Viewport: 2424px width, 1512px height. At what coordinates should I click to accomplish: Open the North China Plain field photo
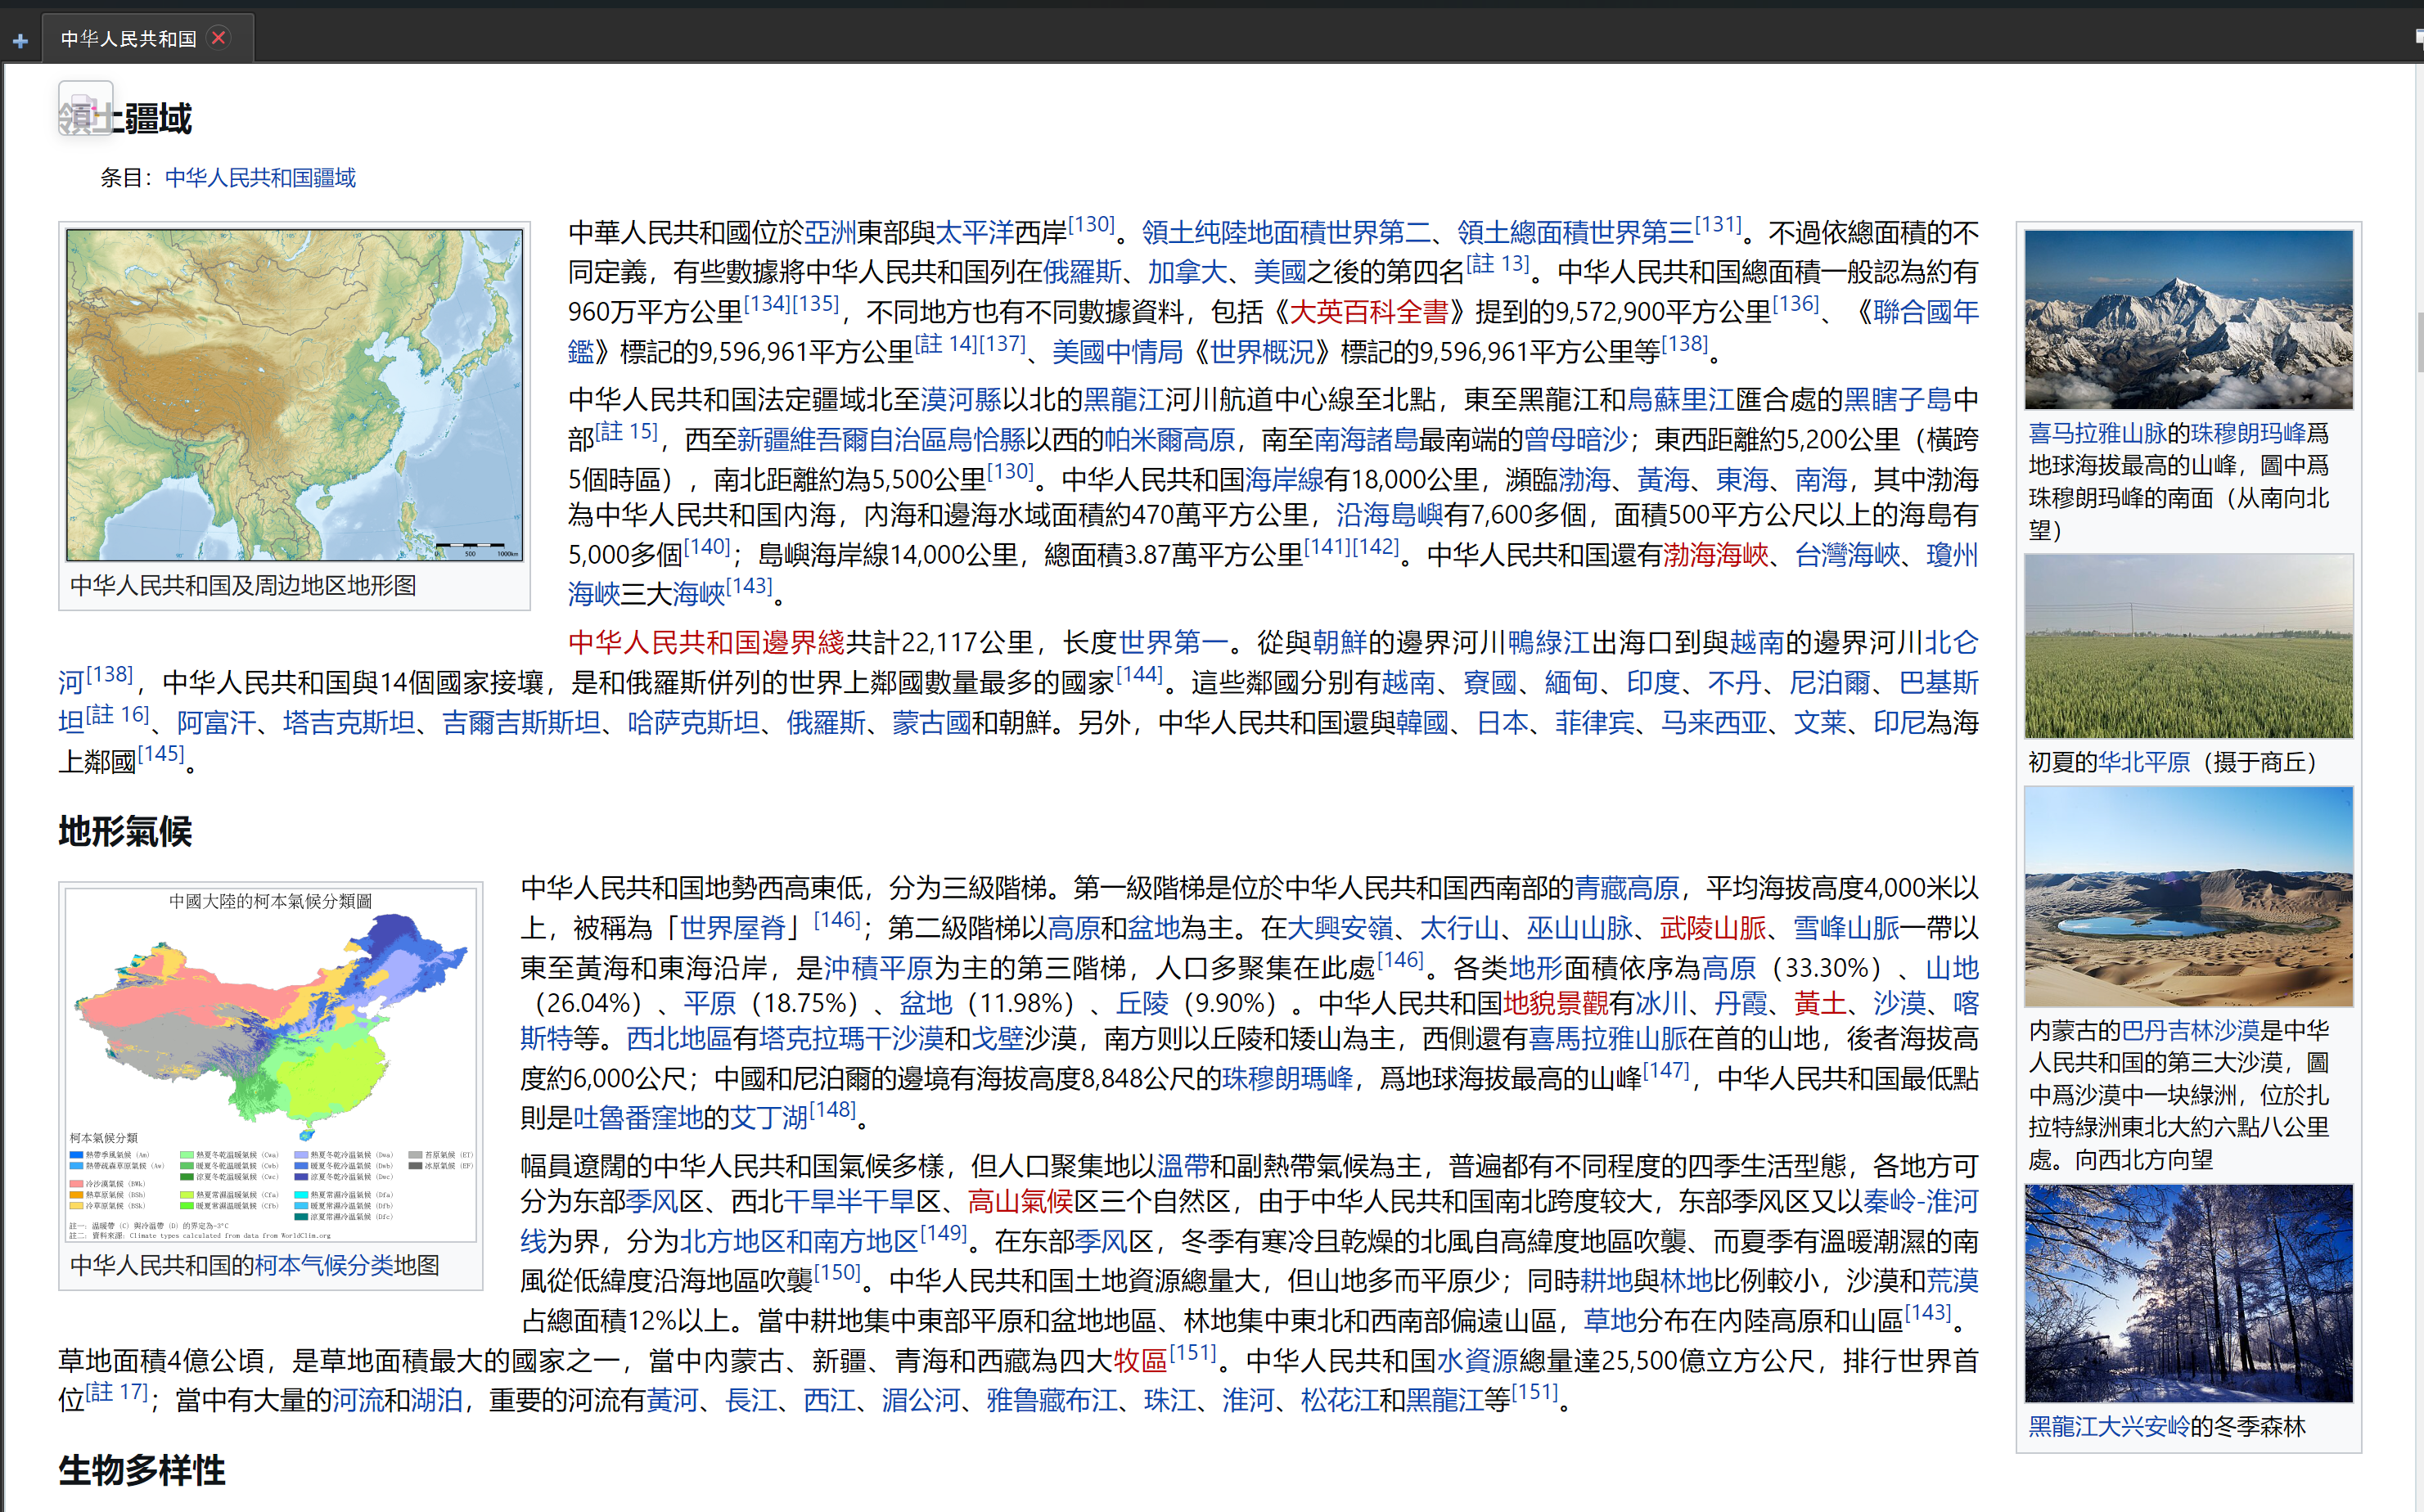click(x=2188, y=647)
